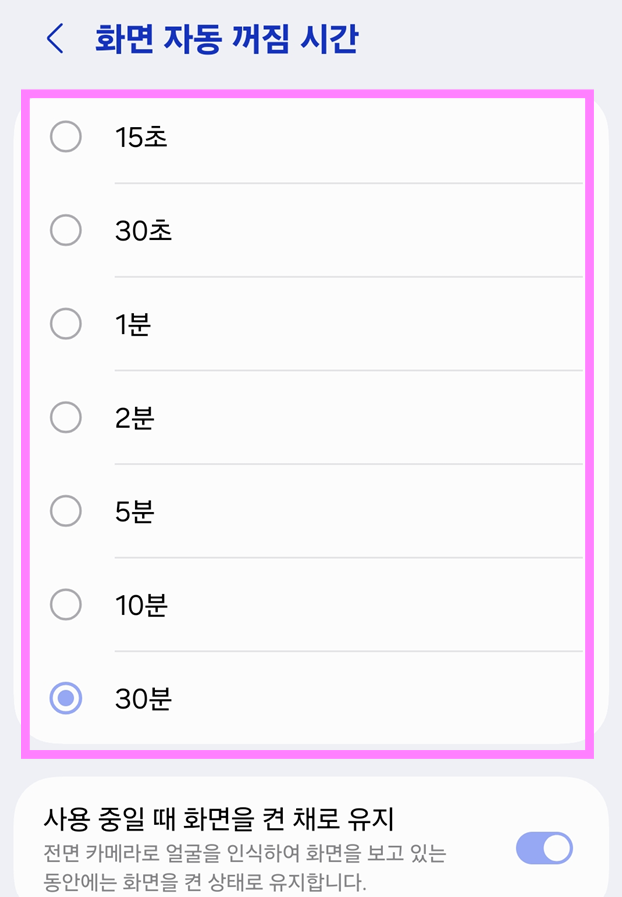Screen dimensions: 622x897
Task: Select the 5분 screen timeout option
Action: [x=65, y=511]
